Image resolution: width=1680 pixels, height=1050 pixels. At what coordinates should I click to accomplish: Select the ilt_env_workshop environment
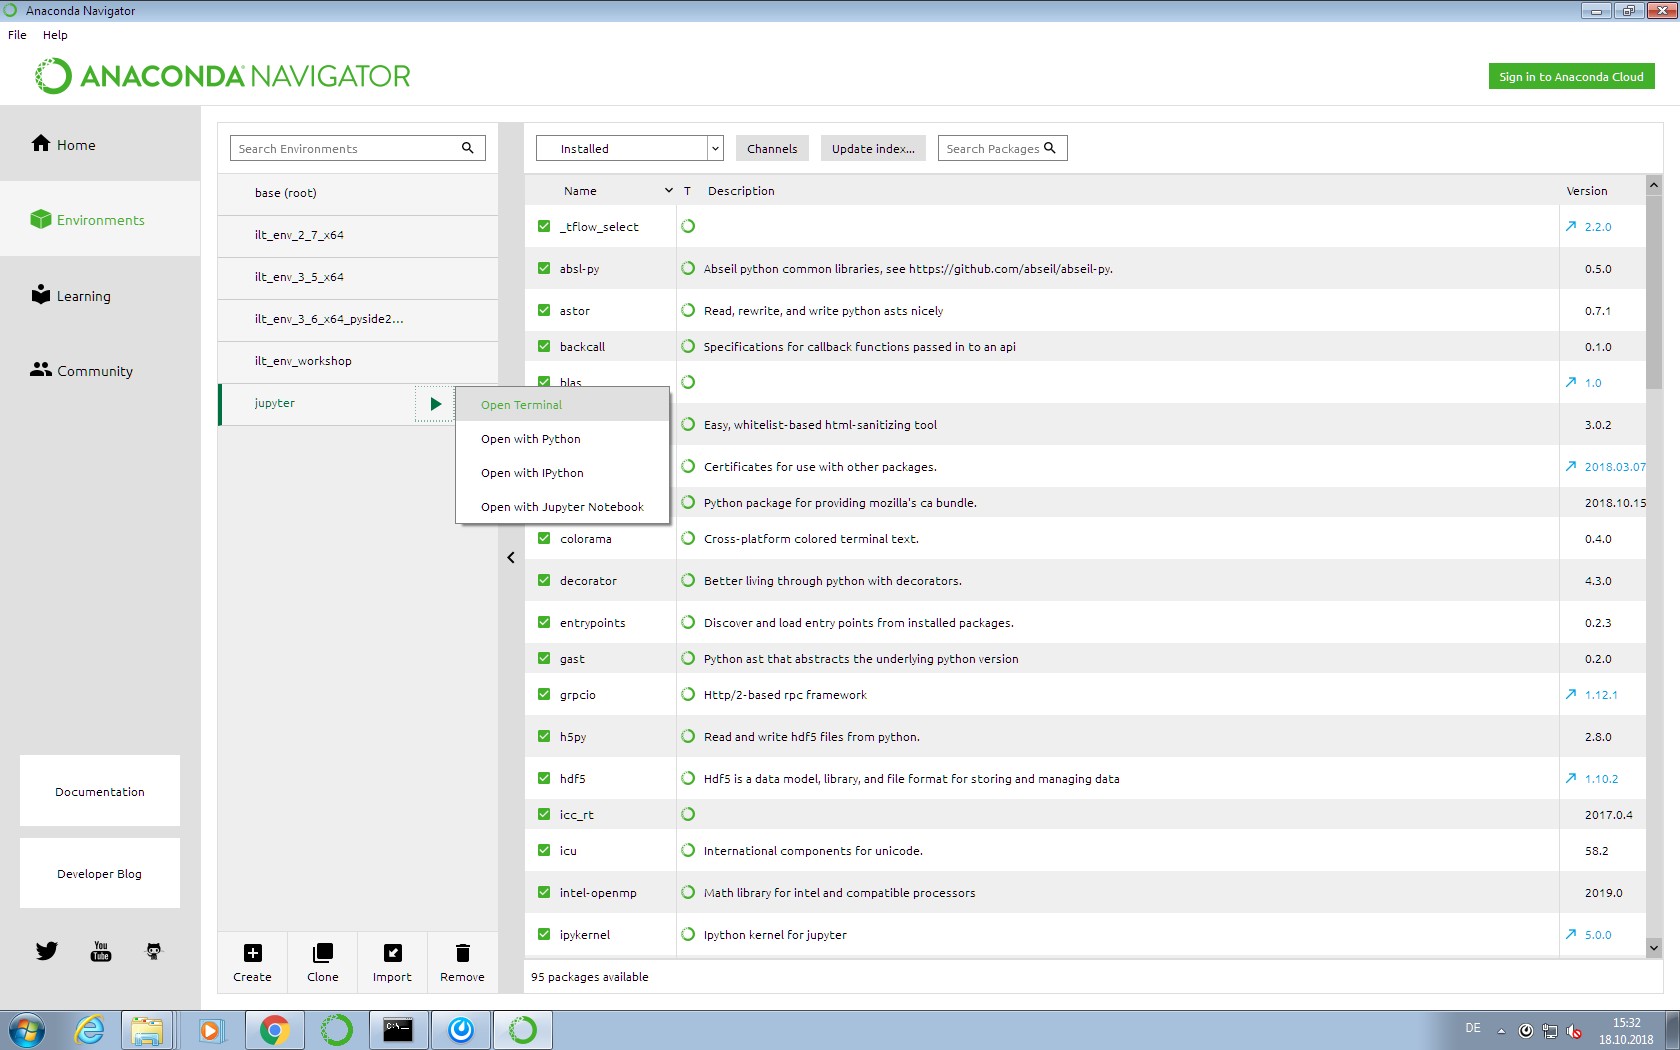click(358, 361)
